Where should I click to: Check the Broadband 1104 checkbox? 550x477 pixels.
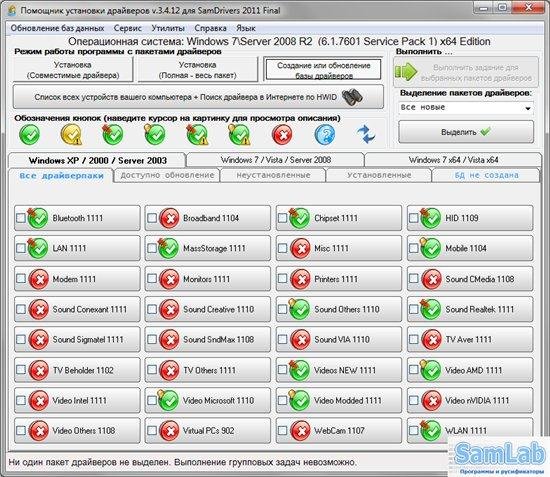(x=152, y=218)
